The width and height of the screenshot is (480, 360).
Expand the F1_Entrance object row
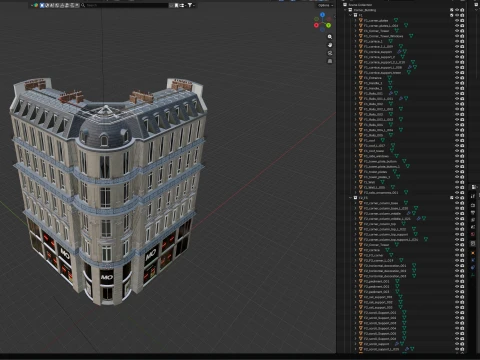point(355,78)
